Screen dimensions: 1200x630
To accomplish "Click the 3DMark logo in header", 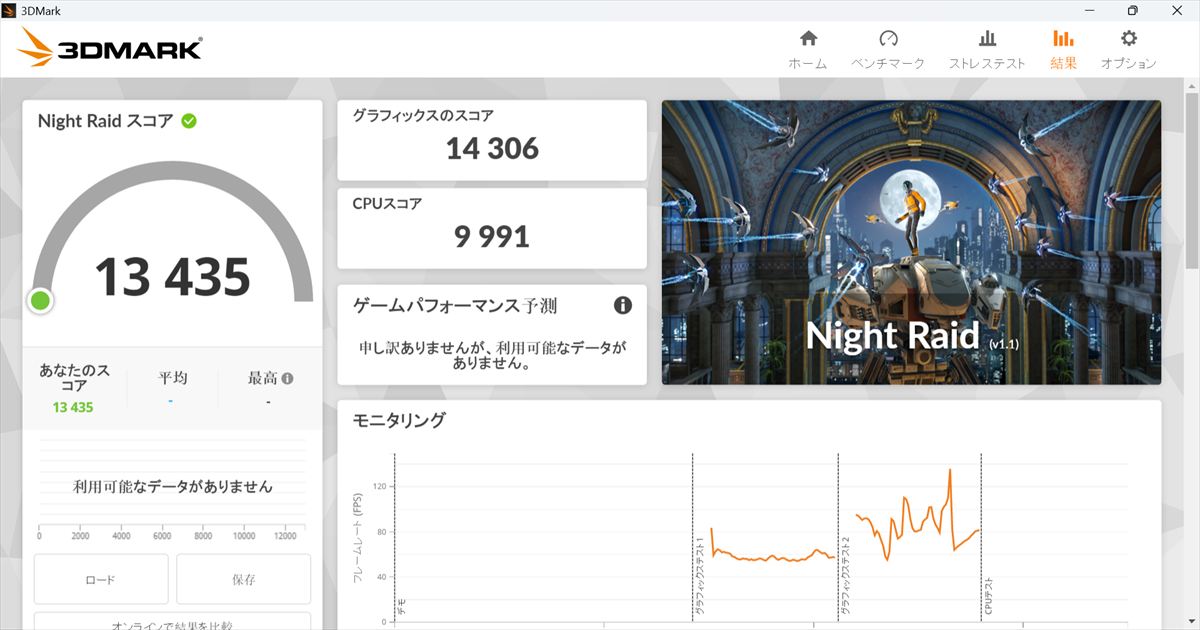I will coord(111,47).
